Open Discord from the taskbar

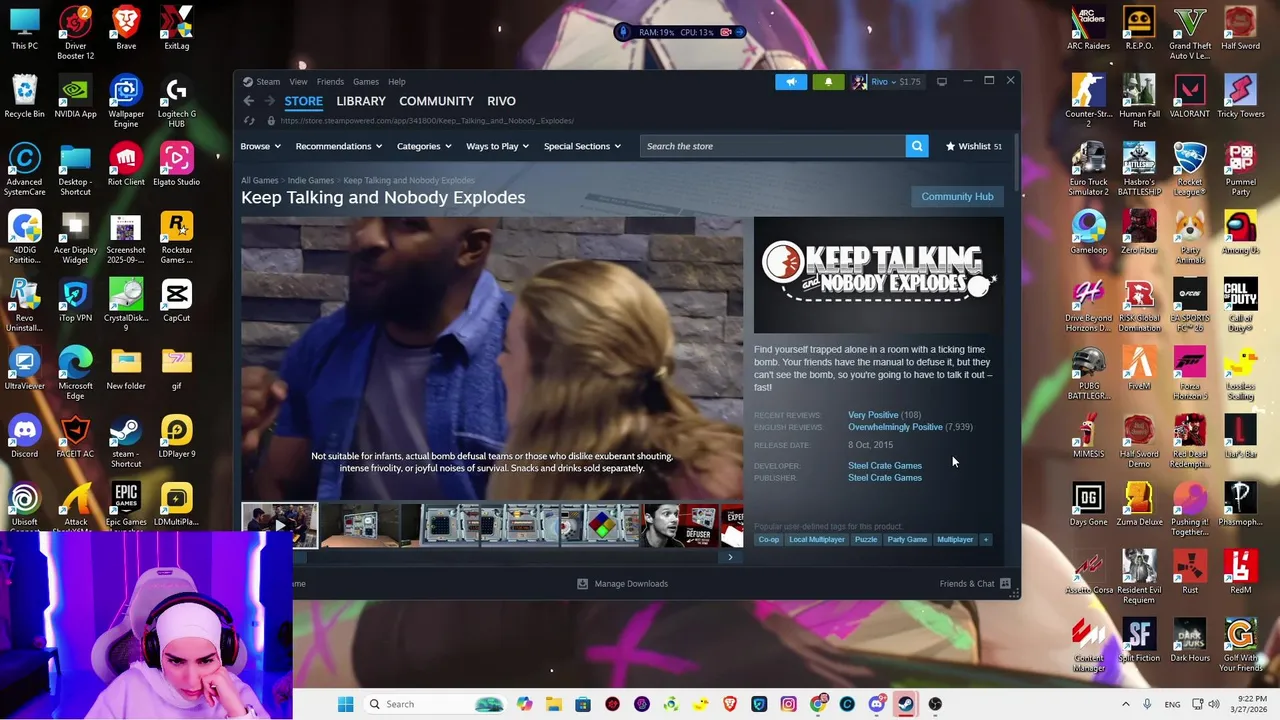876,704
